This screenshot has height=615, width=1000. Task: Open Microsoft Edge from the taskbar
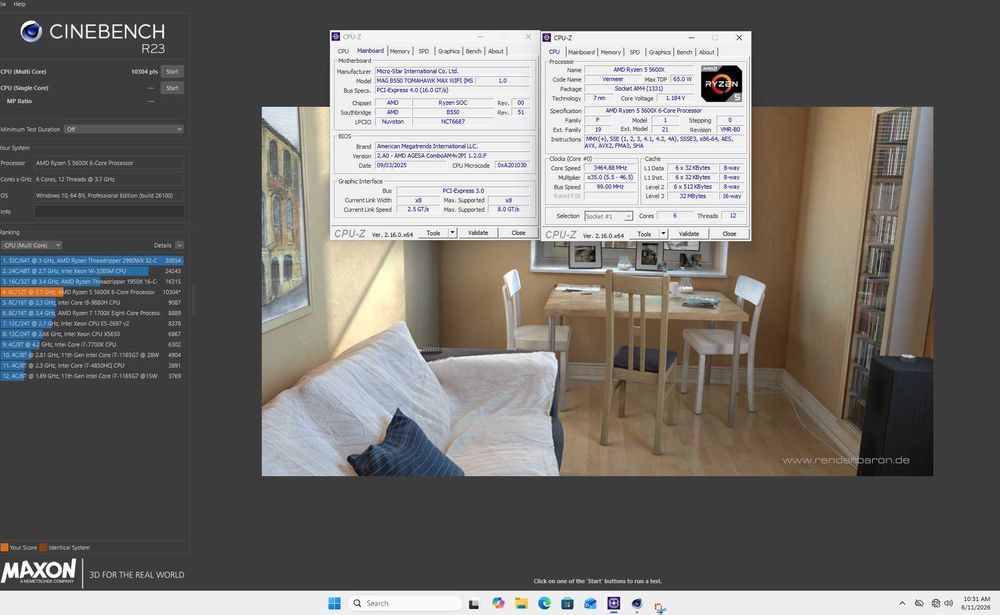click(x=544, y=604)
